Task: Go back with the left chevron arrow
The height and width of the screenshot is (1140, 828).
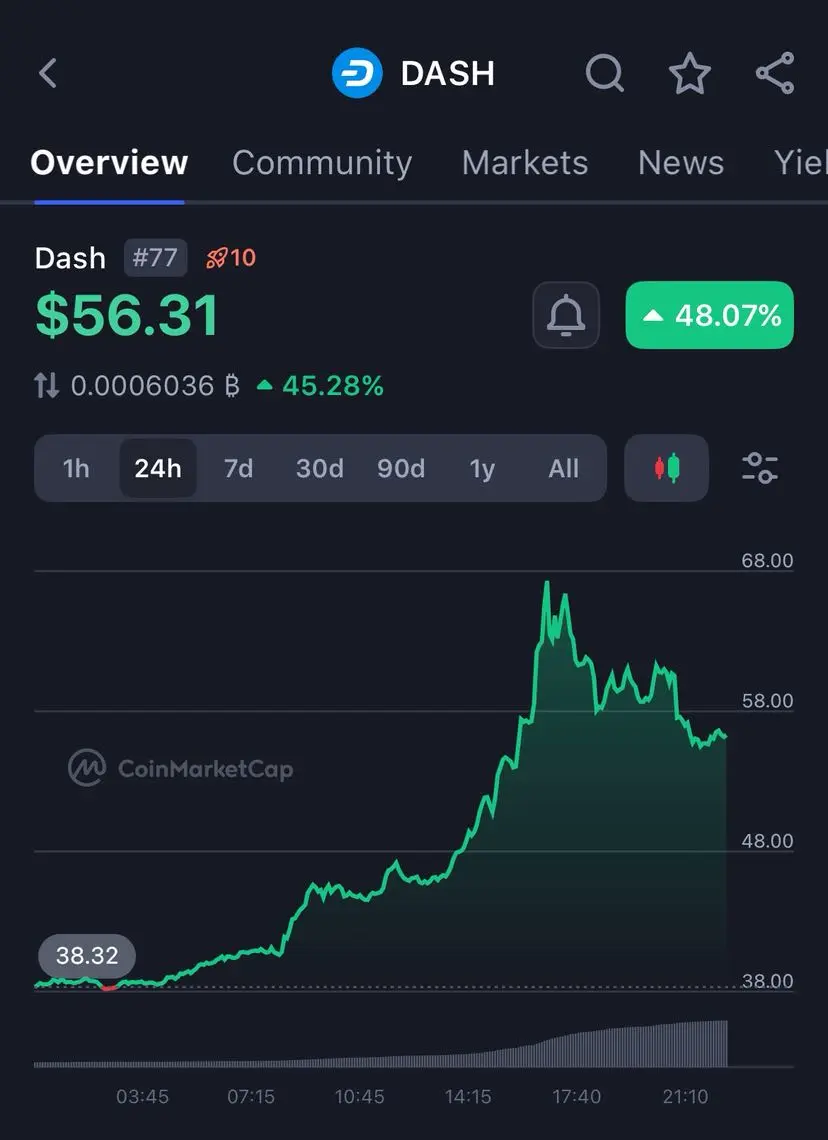Action: pyautogui.click(x=48, y=73)
